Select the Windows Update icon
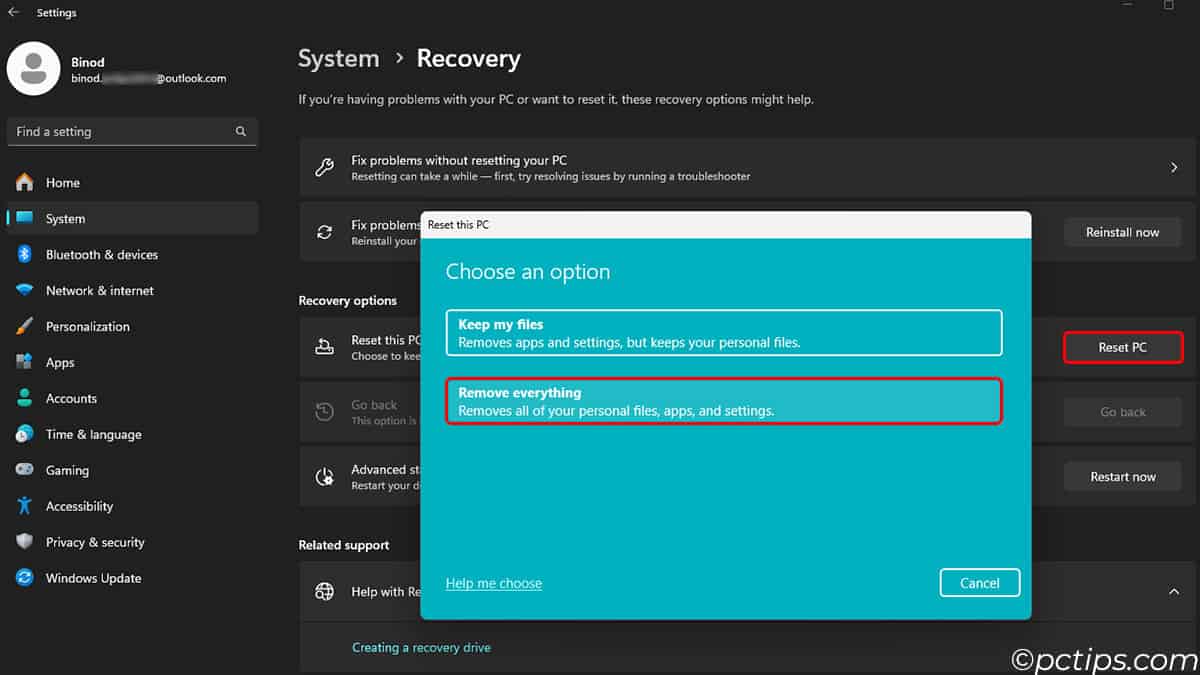This screenshot has height=675, width=1200. click(25, 579)
